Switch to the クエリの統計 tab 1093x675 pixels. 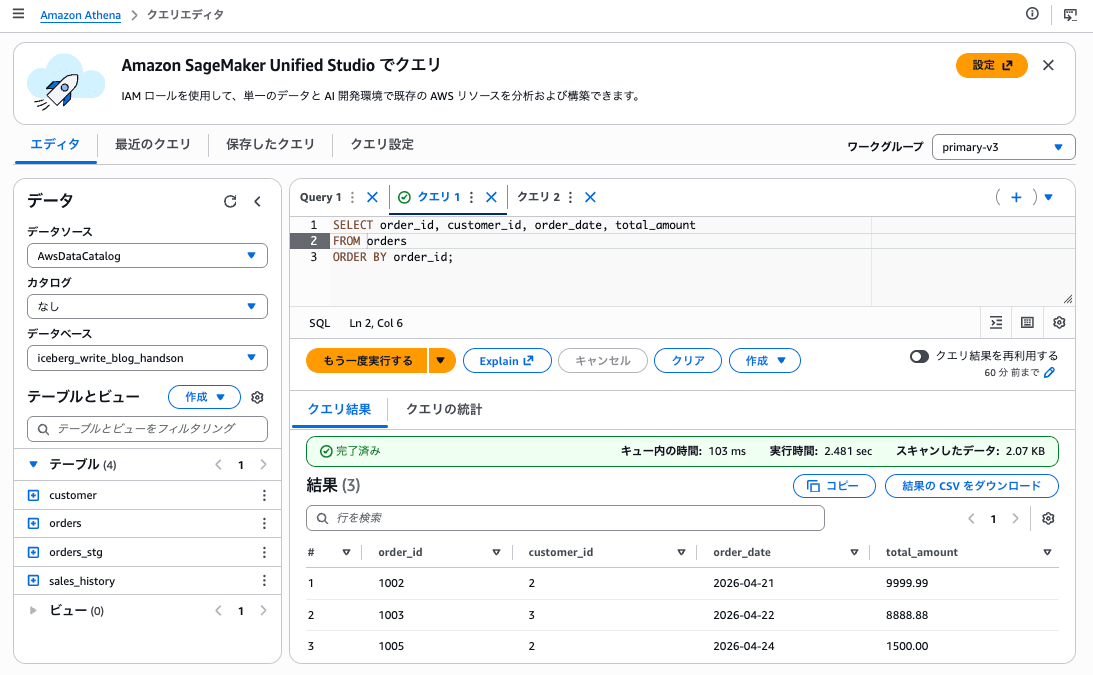click(443, 408)
